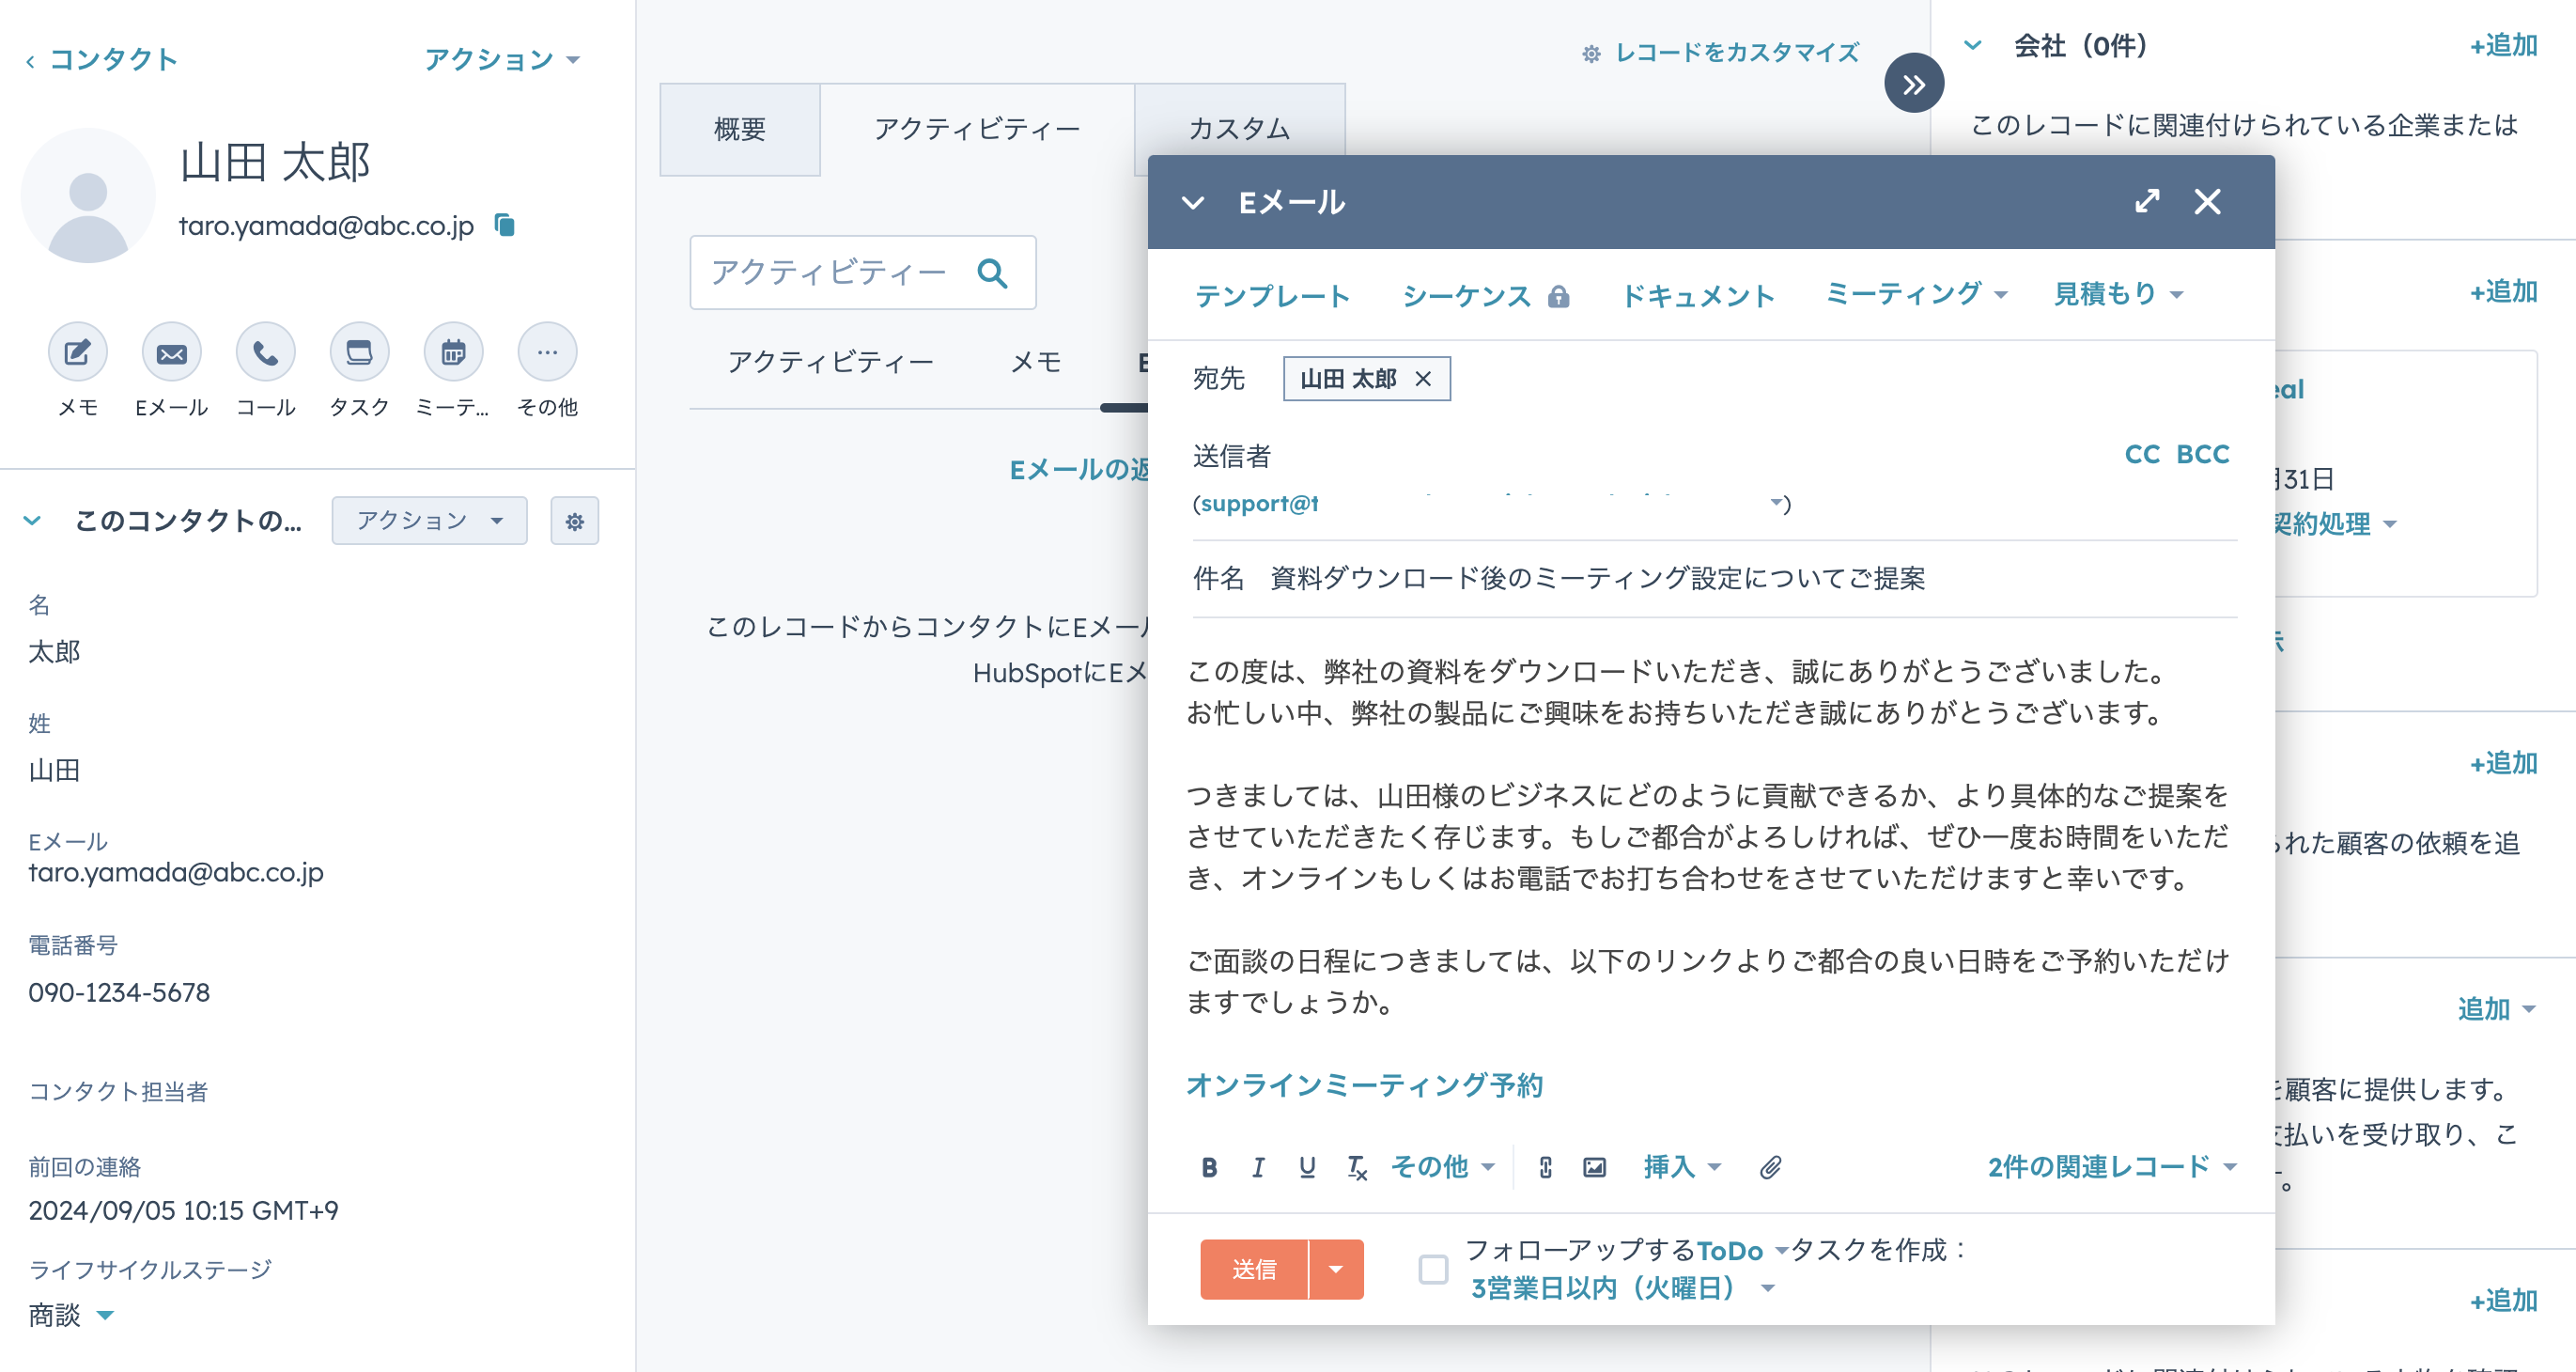Click the 送信 send button
Viewport: 2576px width, 1372px height.
pyautogui.click(x=1254, y=1269)
